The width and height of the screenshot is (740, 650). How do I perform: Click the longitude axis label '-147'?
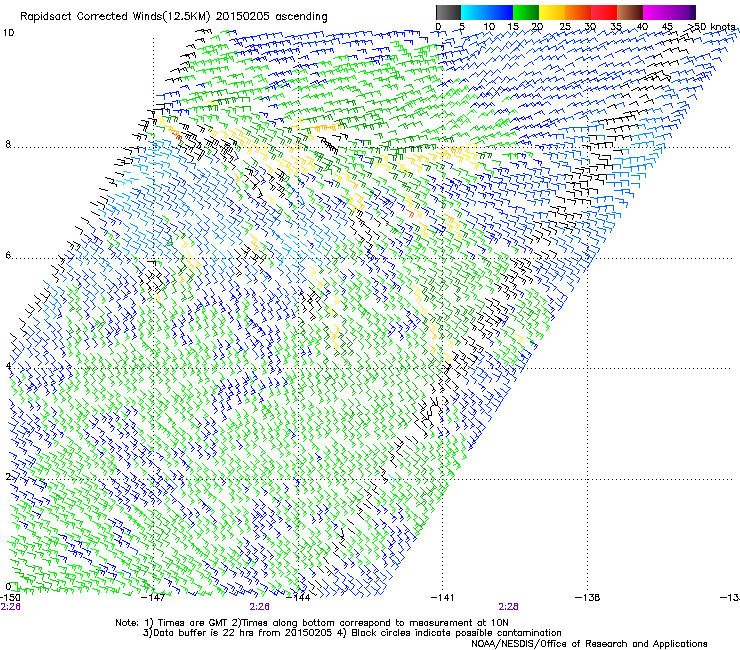tap(153, 598)
